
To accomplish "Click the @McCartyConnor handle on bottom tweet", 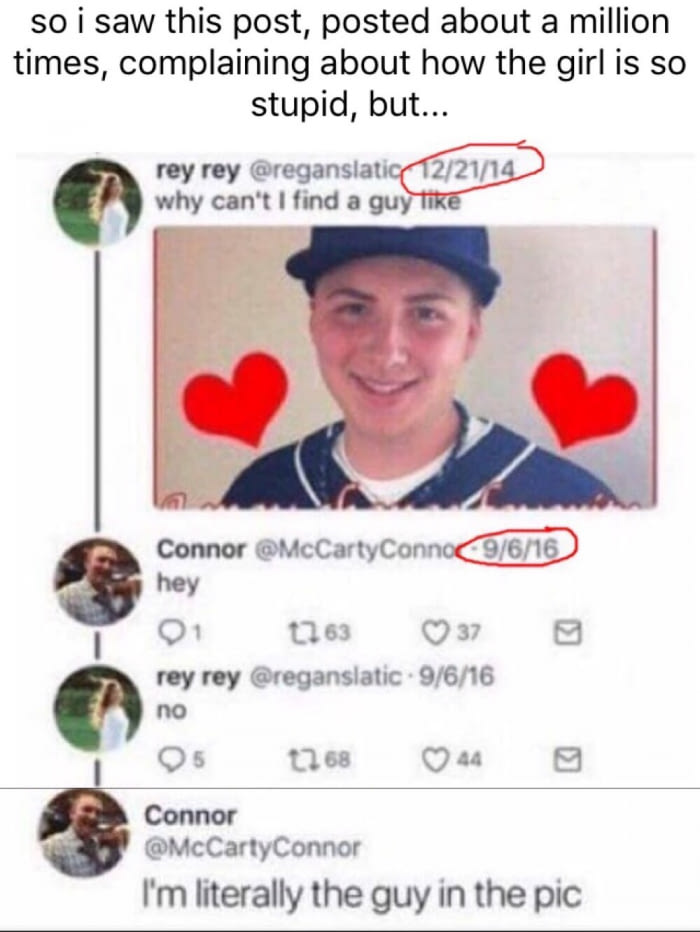I will pyautogui.click(x=253, y=848).
